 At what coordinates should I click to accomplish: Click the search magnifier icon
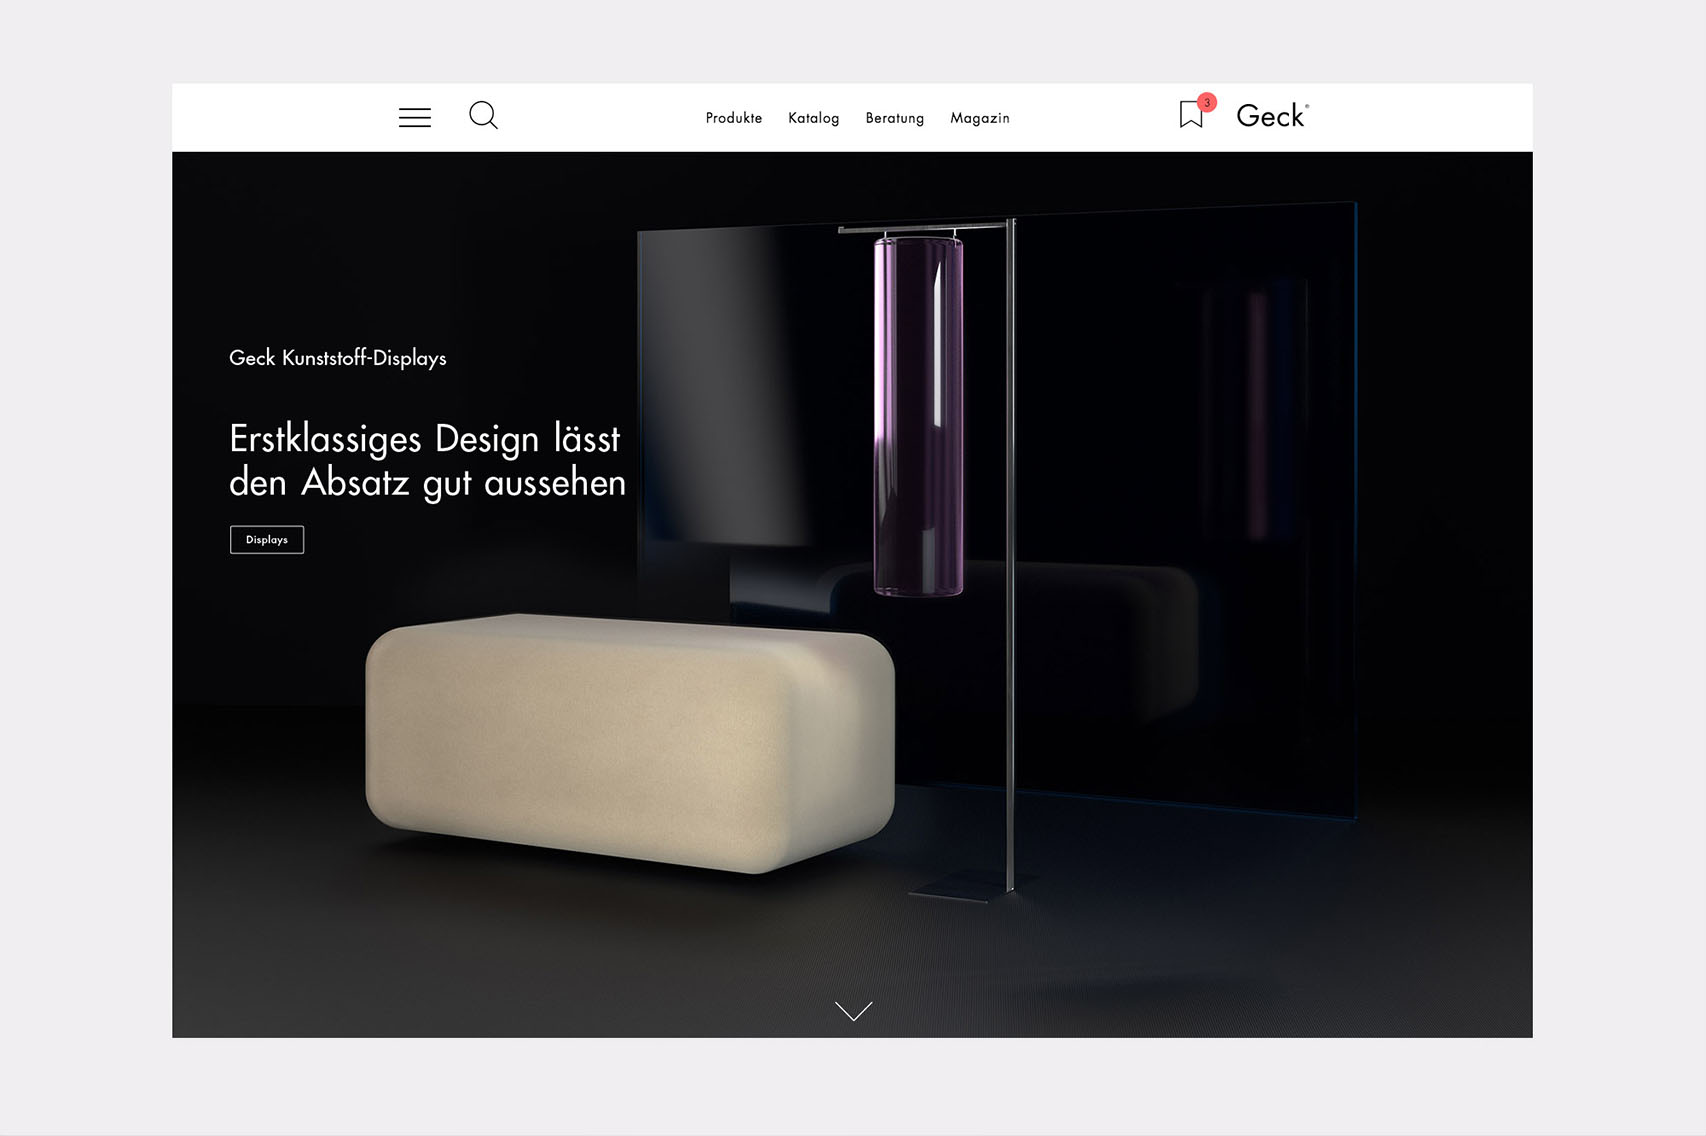coord(484,116)
